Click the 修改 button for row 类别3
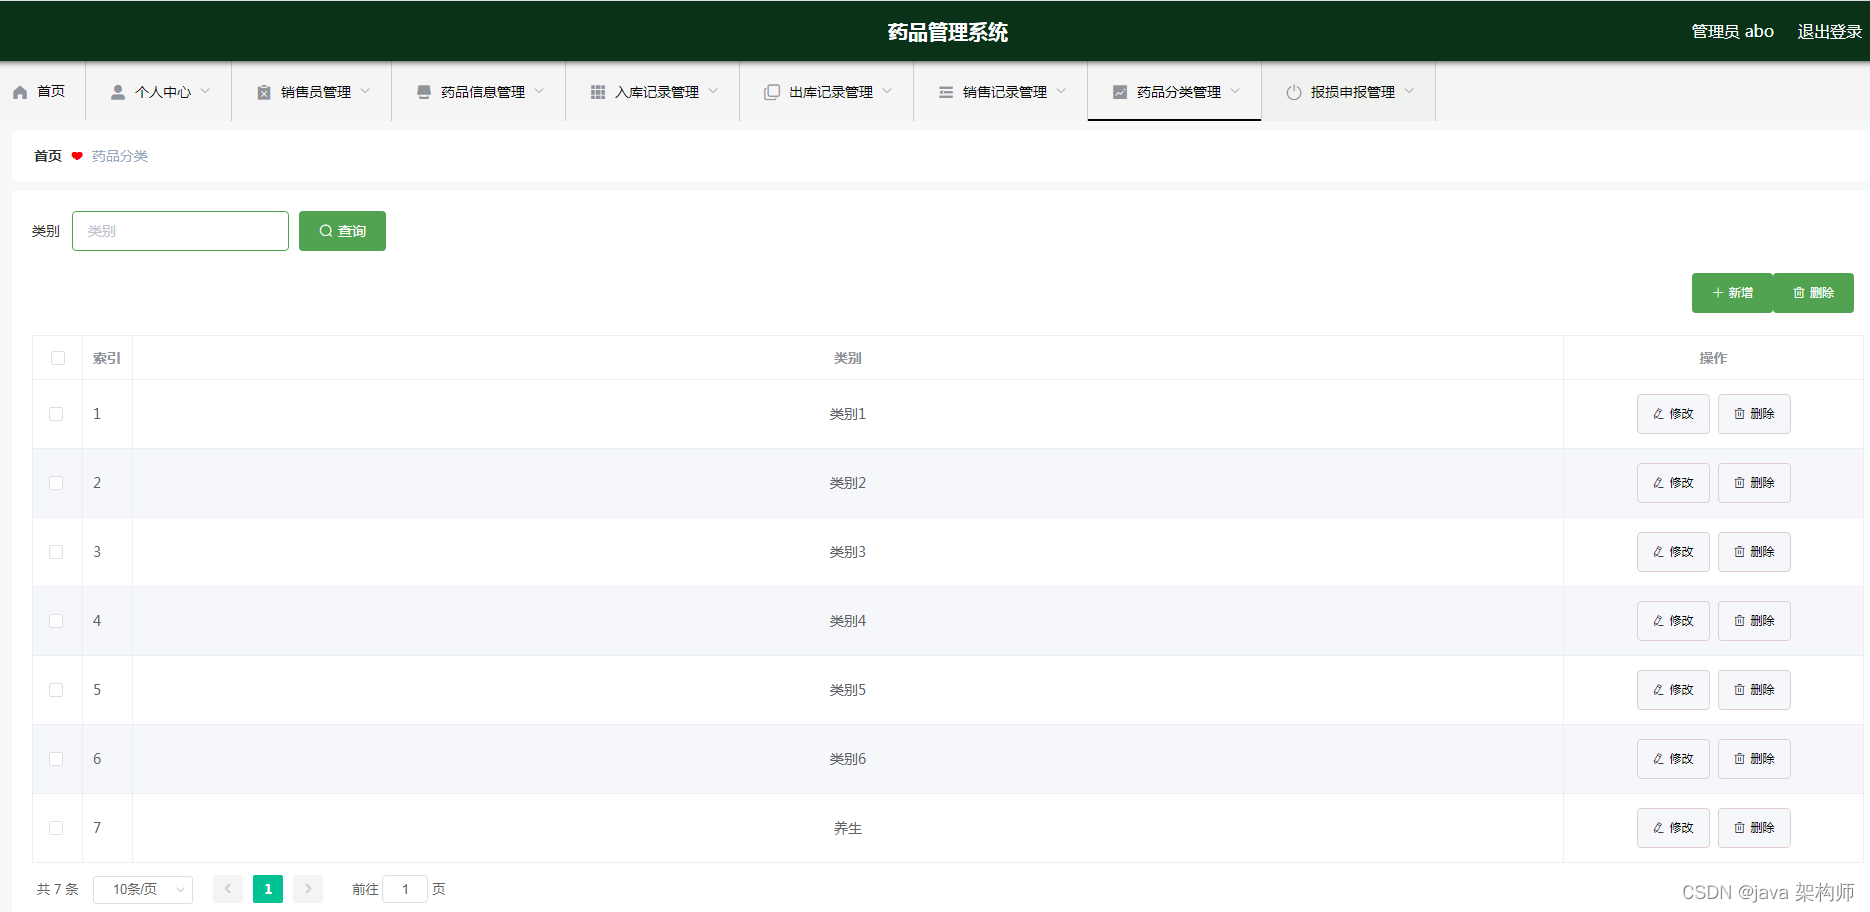This screenshot has height=912, width=1870. pyautogui.click(x=1673, y=552)
